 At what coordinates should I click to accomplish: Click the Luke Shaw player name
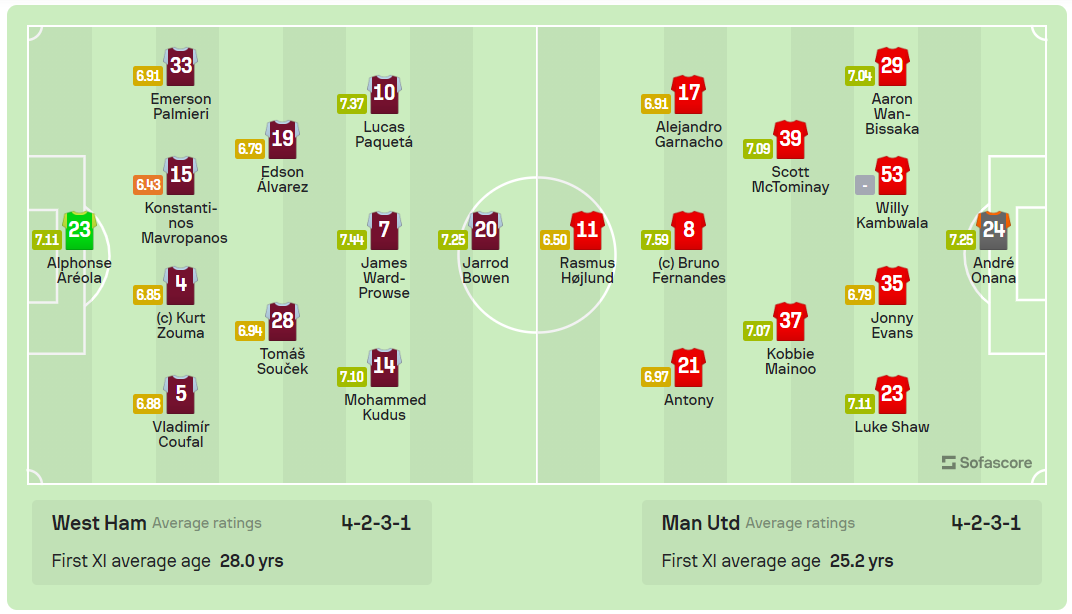[891, 427]
